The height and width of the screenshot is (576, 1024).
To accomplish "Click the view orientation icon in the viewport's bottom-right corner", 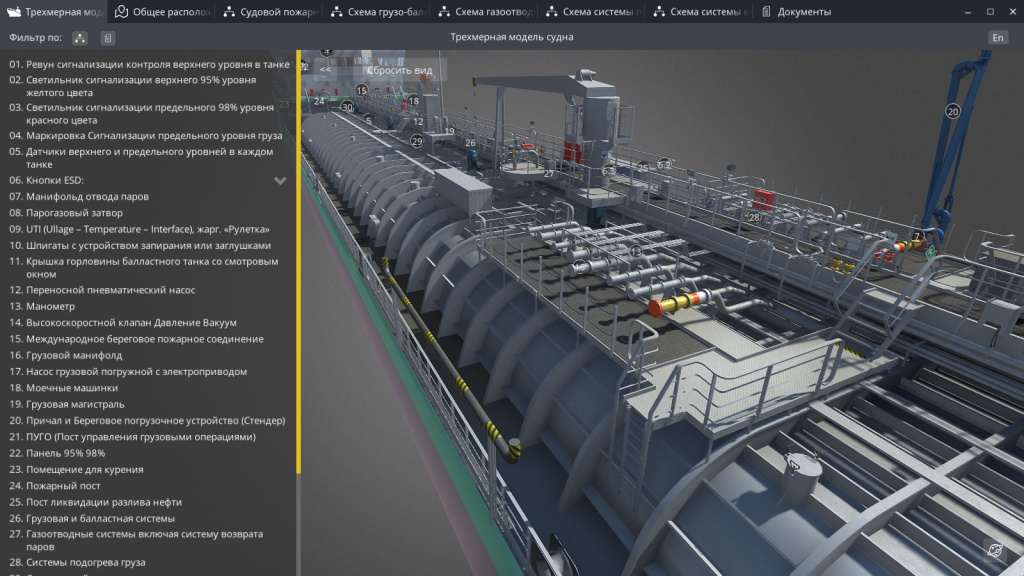I will pos(995,551).
